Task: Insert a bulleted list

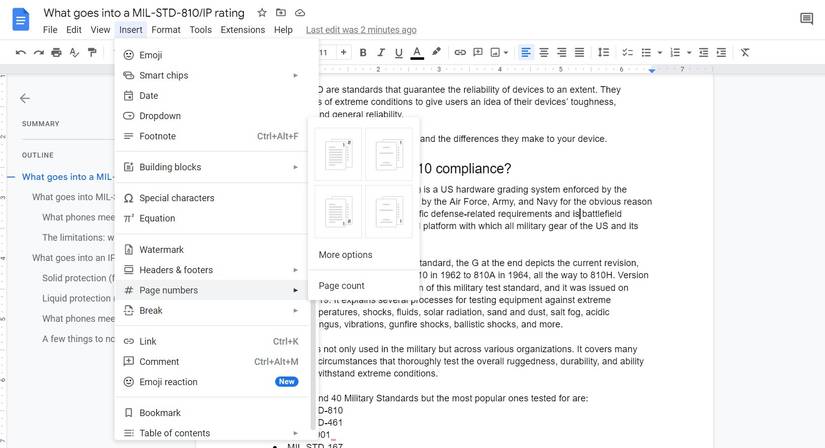Action: point(646,53)
